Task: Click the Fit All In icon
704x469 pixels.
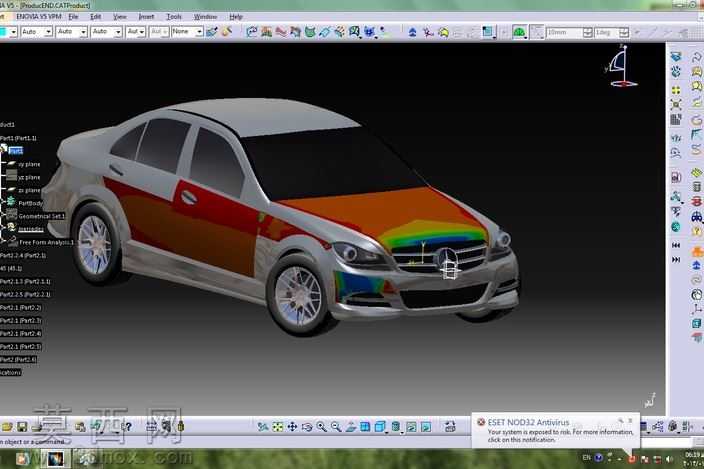Action: tap(278, 427)
